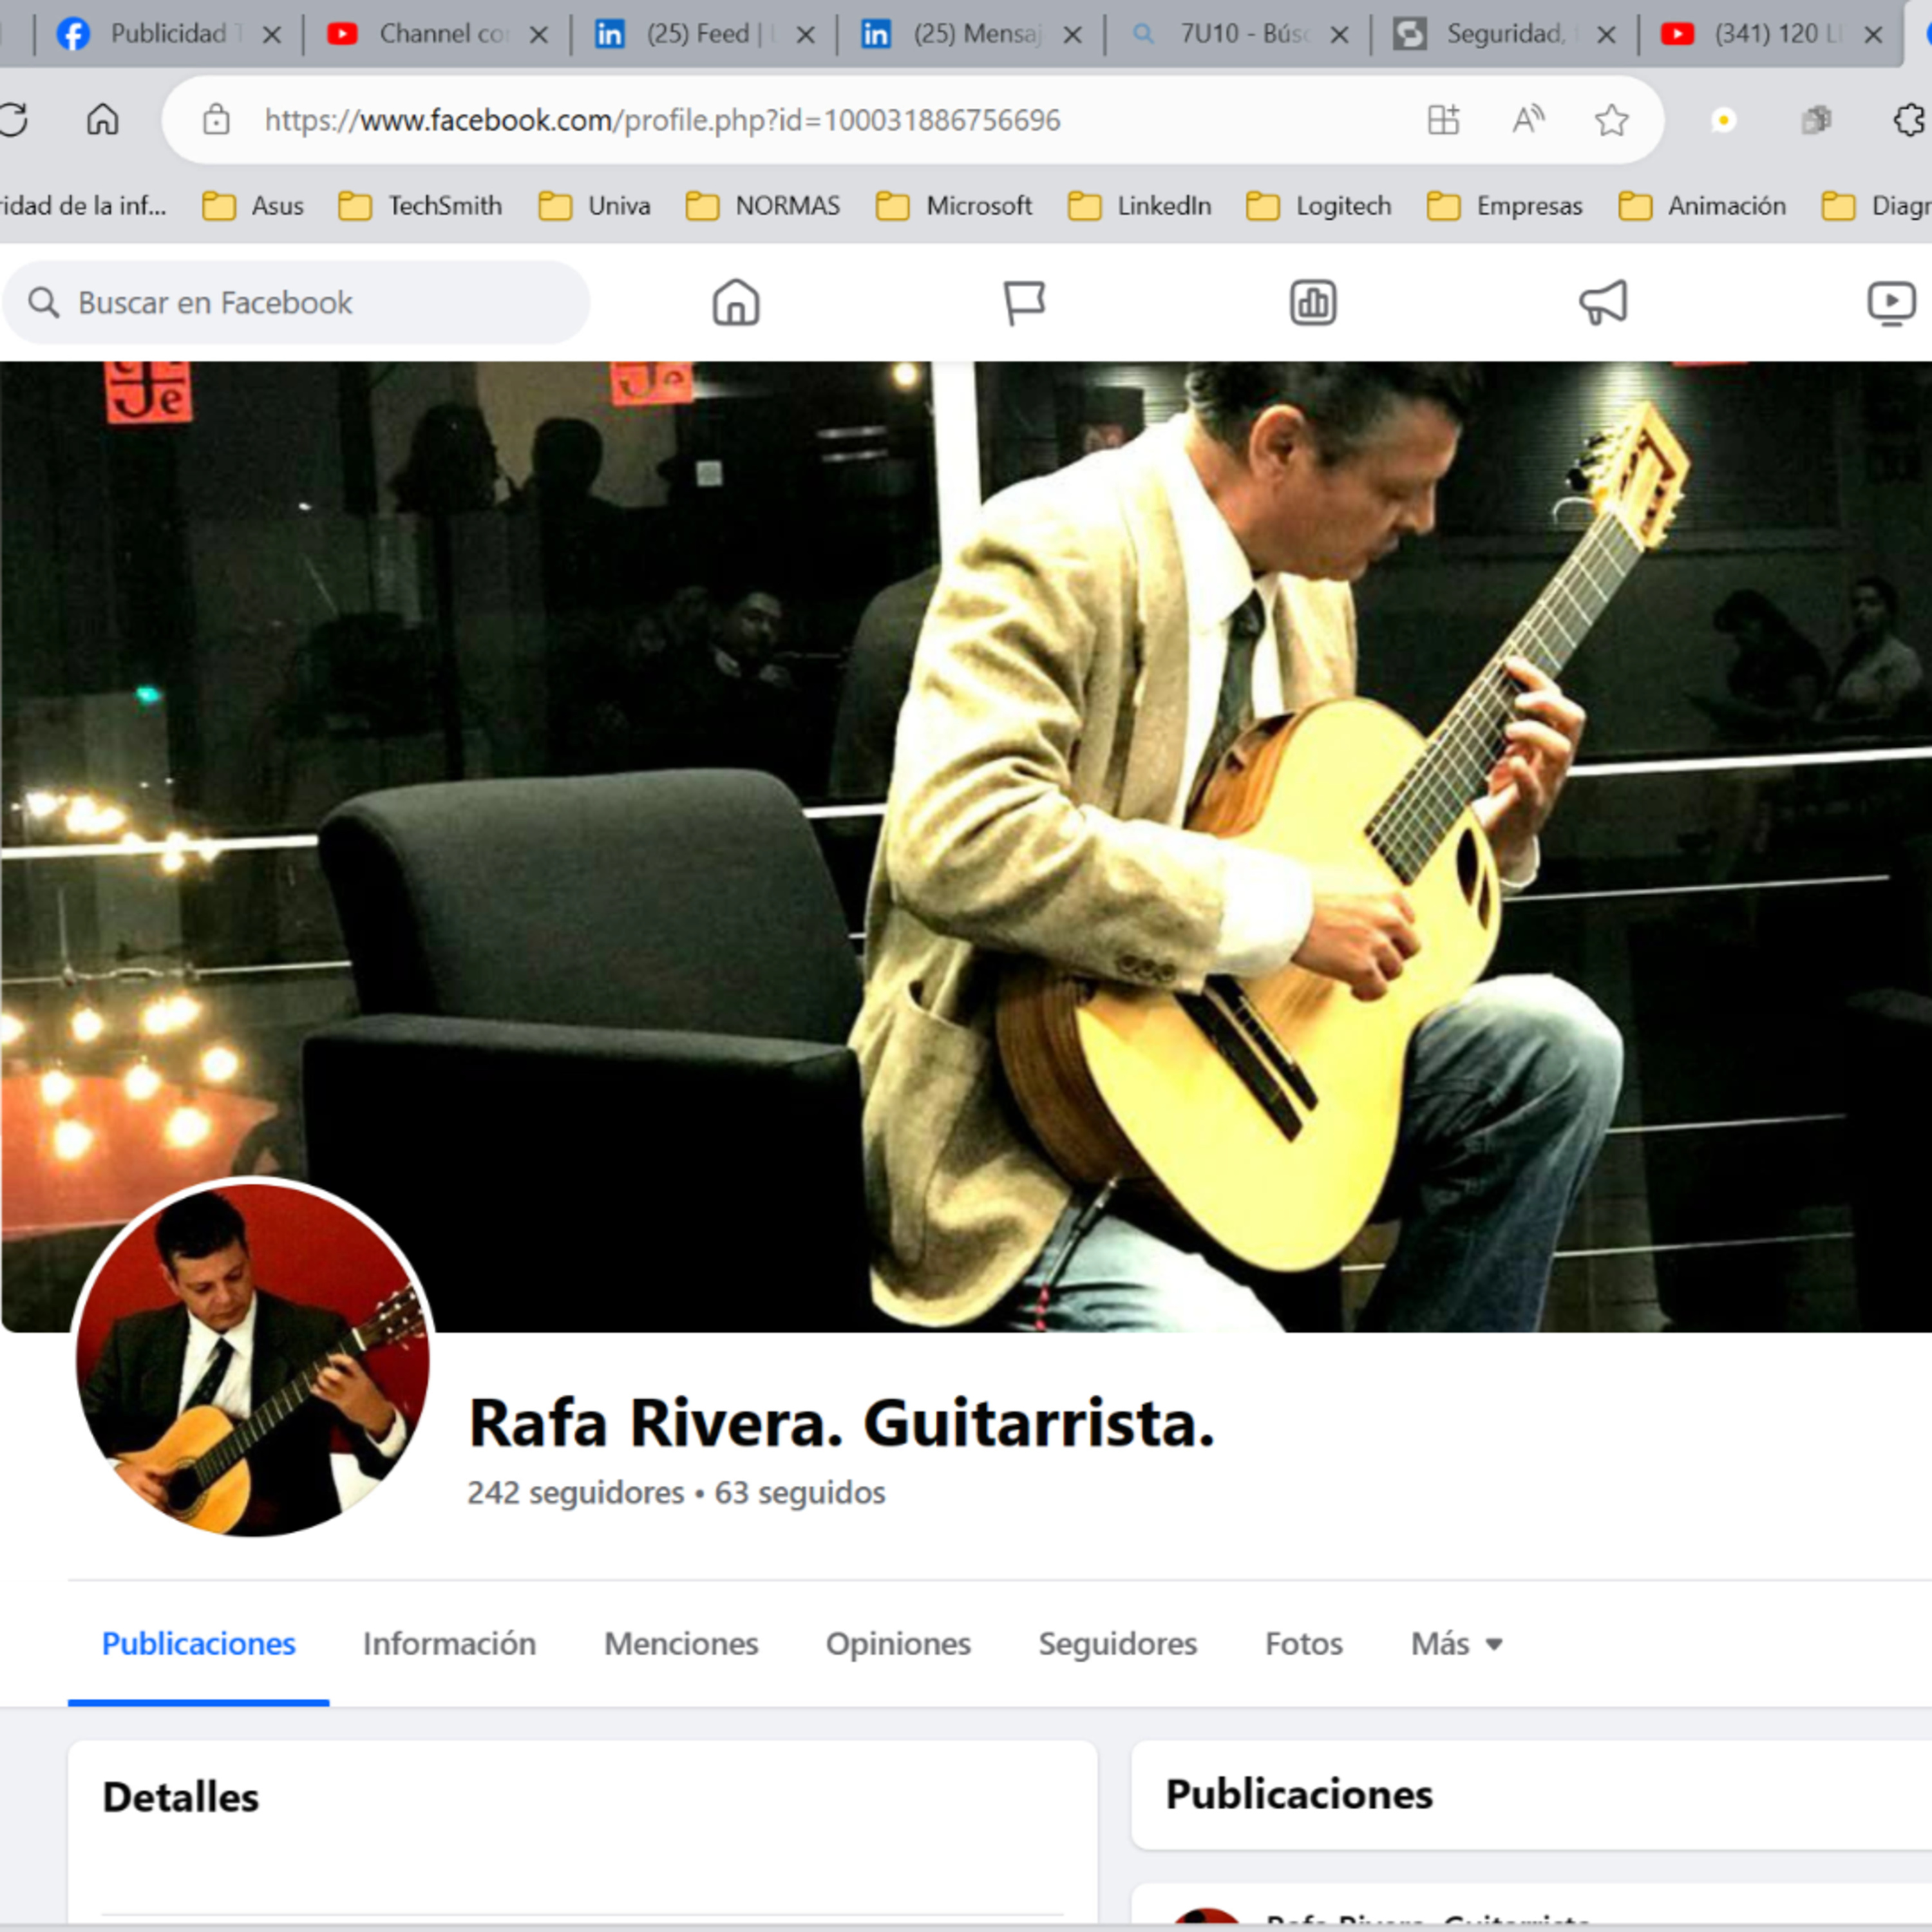Open the split screen apps icon in address bar
Image resolution: width=1932 pixels, height=1932 pixels.
[x=1443, y=120]
